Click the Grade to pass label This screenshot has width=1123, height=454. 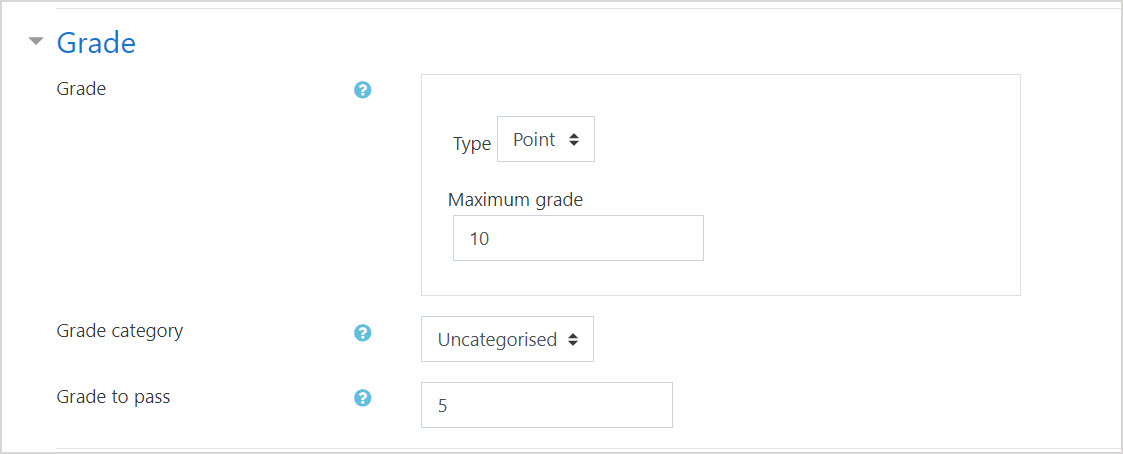tap(113, 397)
